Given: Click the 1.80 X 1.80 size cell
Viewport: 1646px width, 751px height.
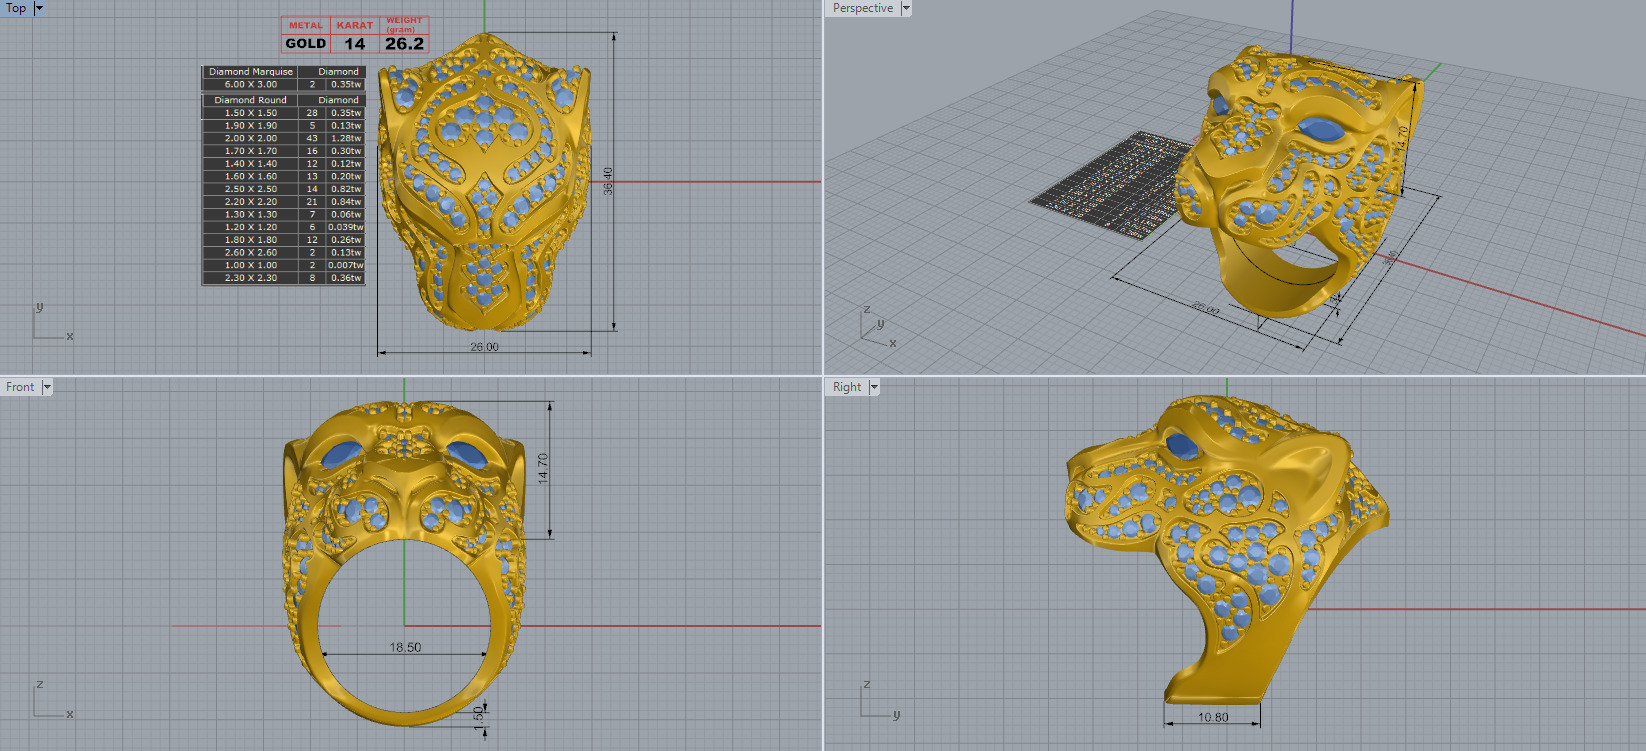Looking at the screenshot, I should [x=251, y=240].
